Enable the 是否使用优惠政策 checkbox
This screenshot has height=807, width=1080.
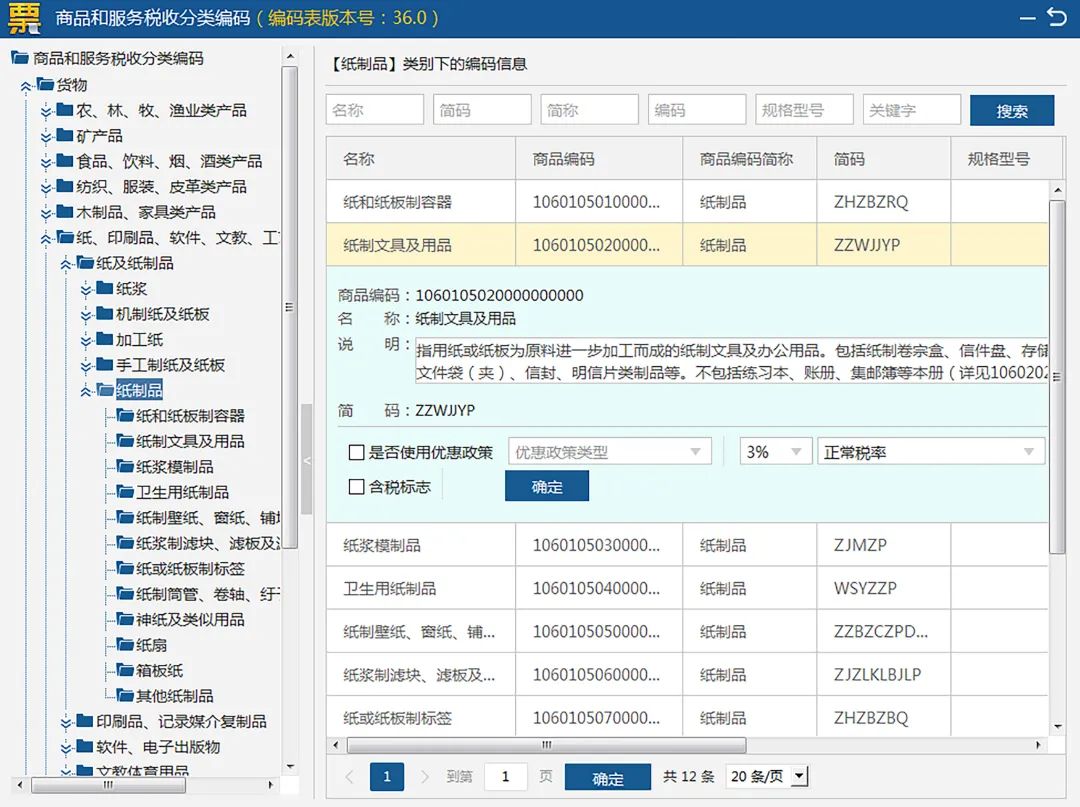357,452
